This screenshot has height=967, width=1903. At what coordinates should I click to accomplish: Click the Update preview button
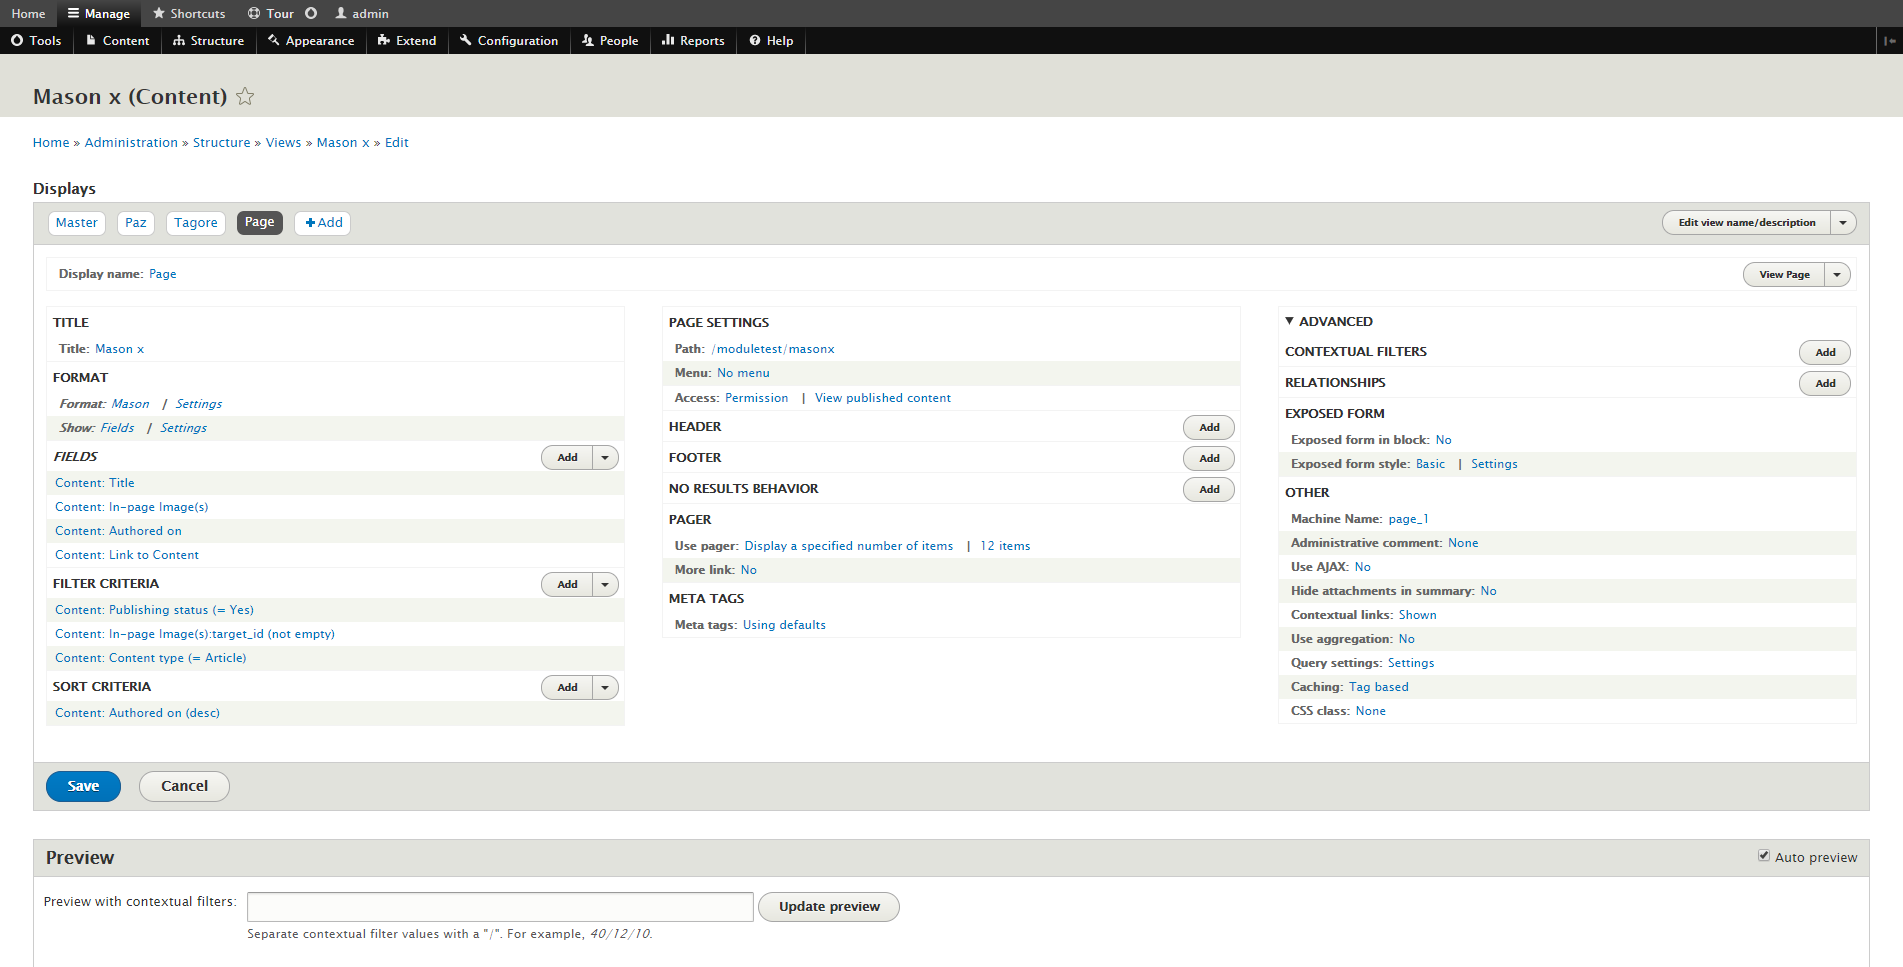(x=829, y=907)
